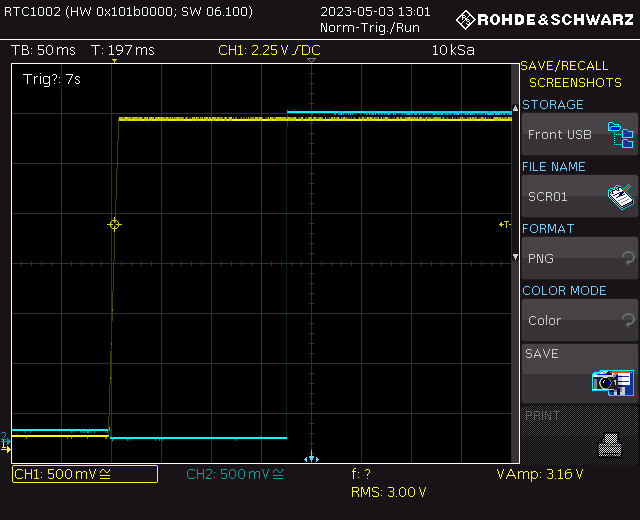Click the FILE NAME menu label
This screenshot has height=520, width=640.
[553, 167]
